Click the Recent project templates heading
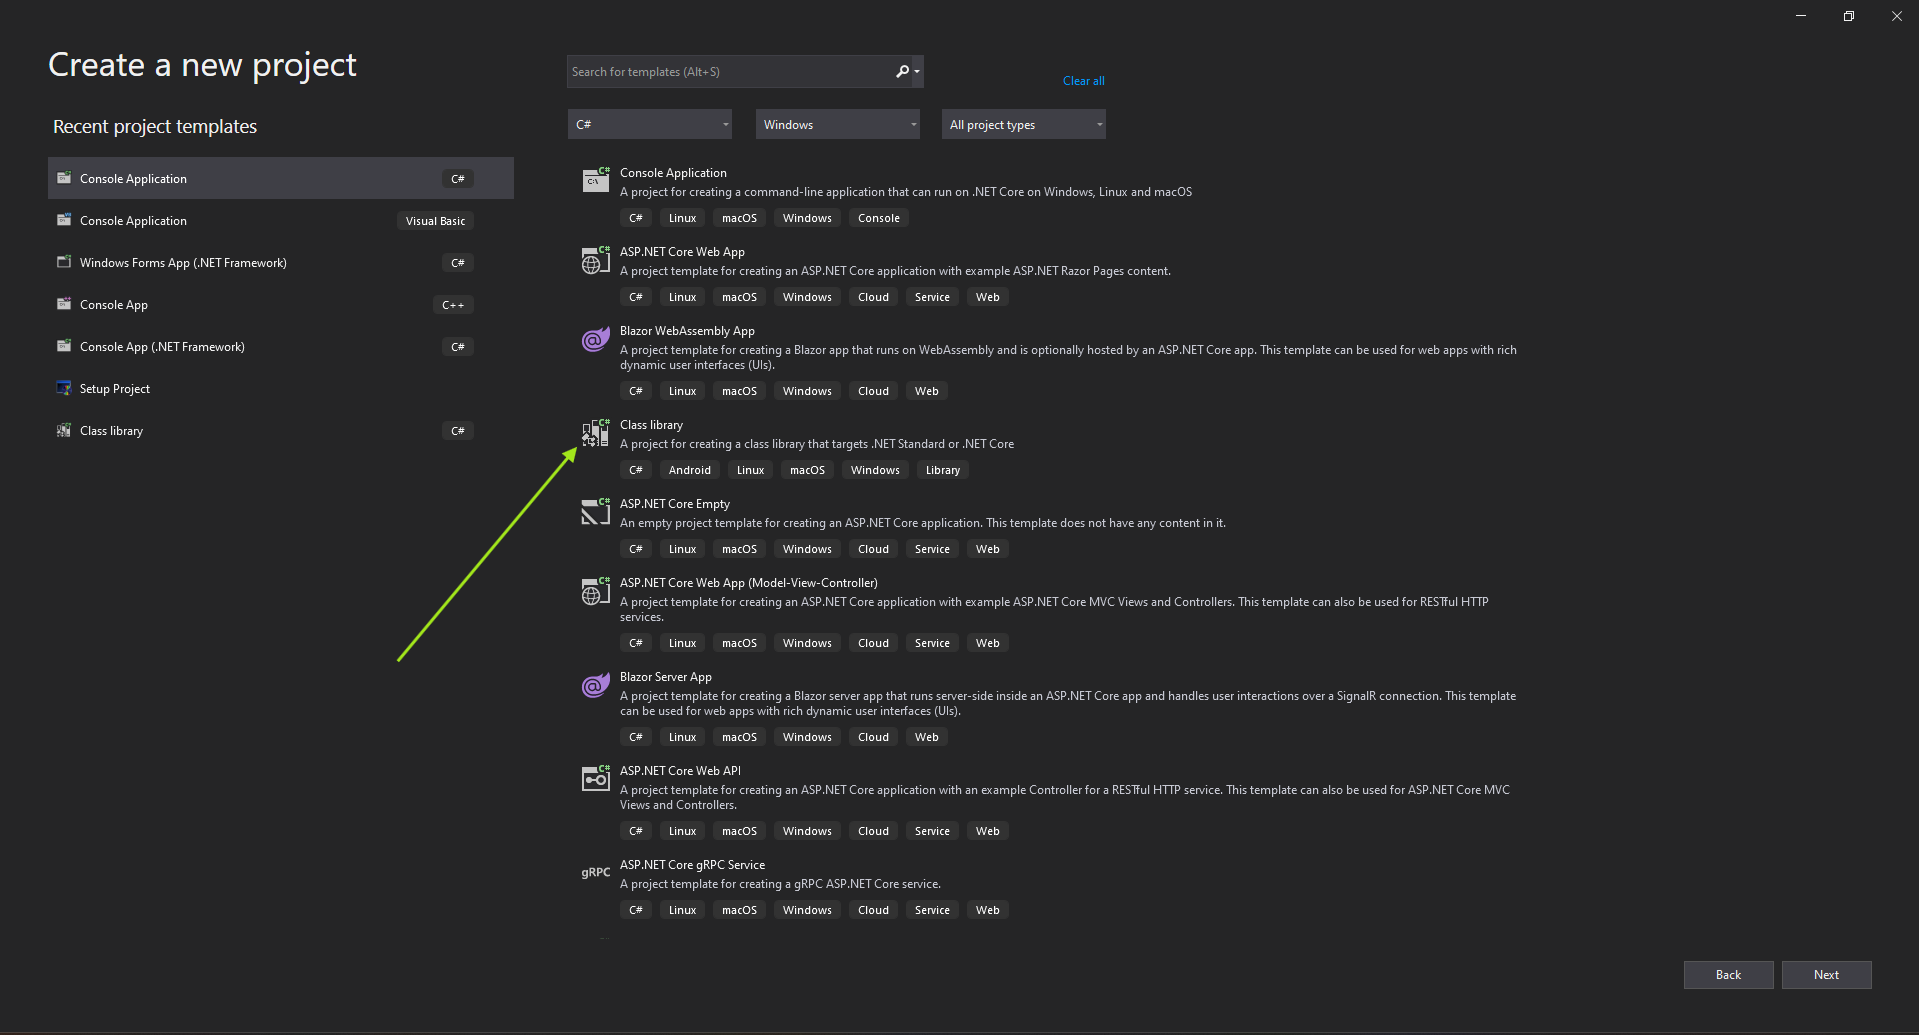 point(155,126)
